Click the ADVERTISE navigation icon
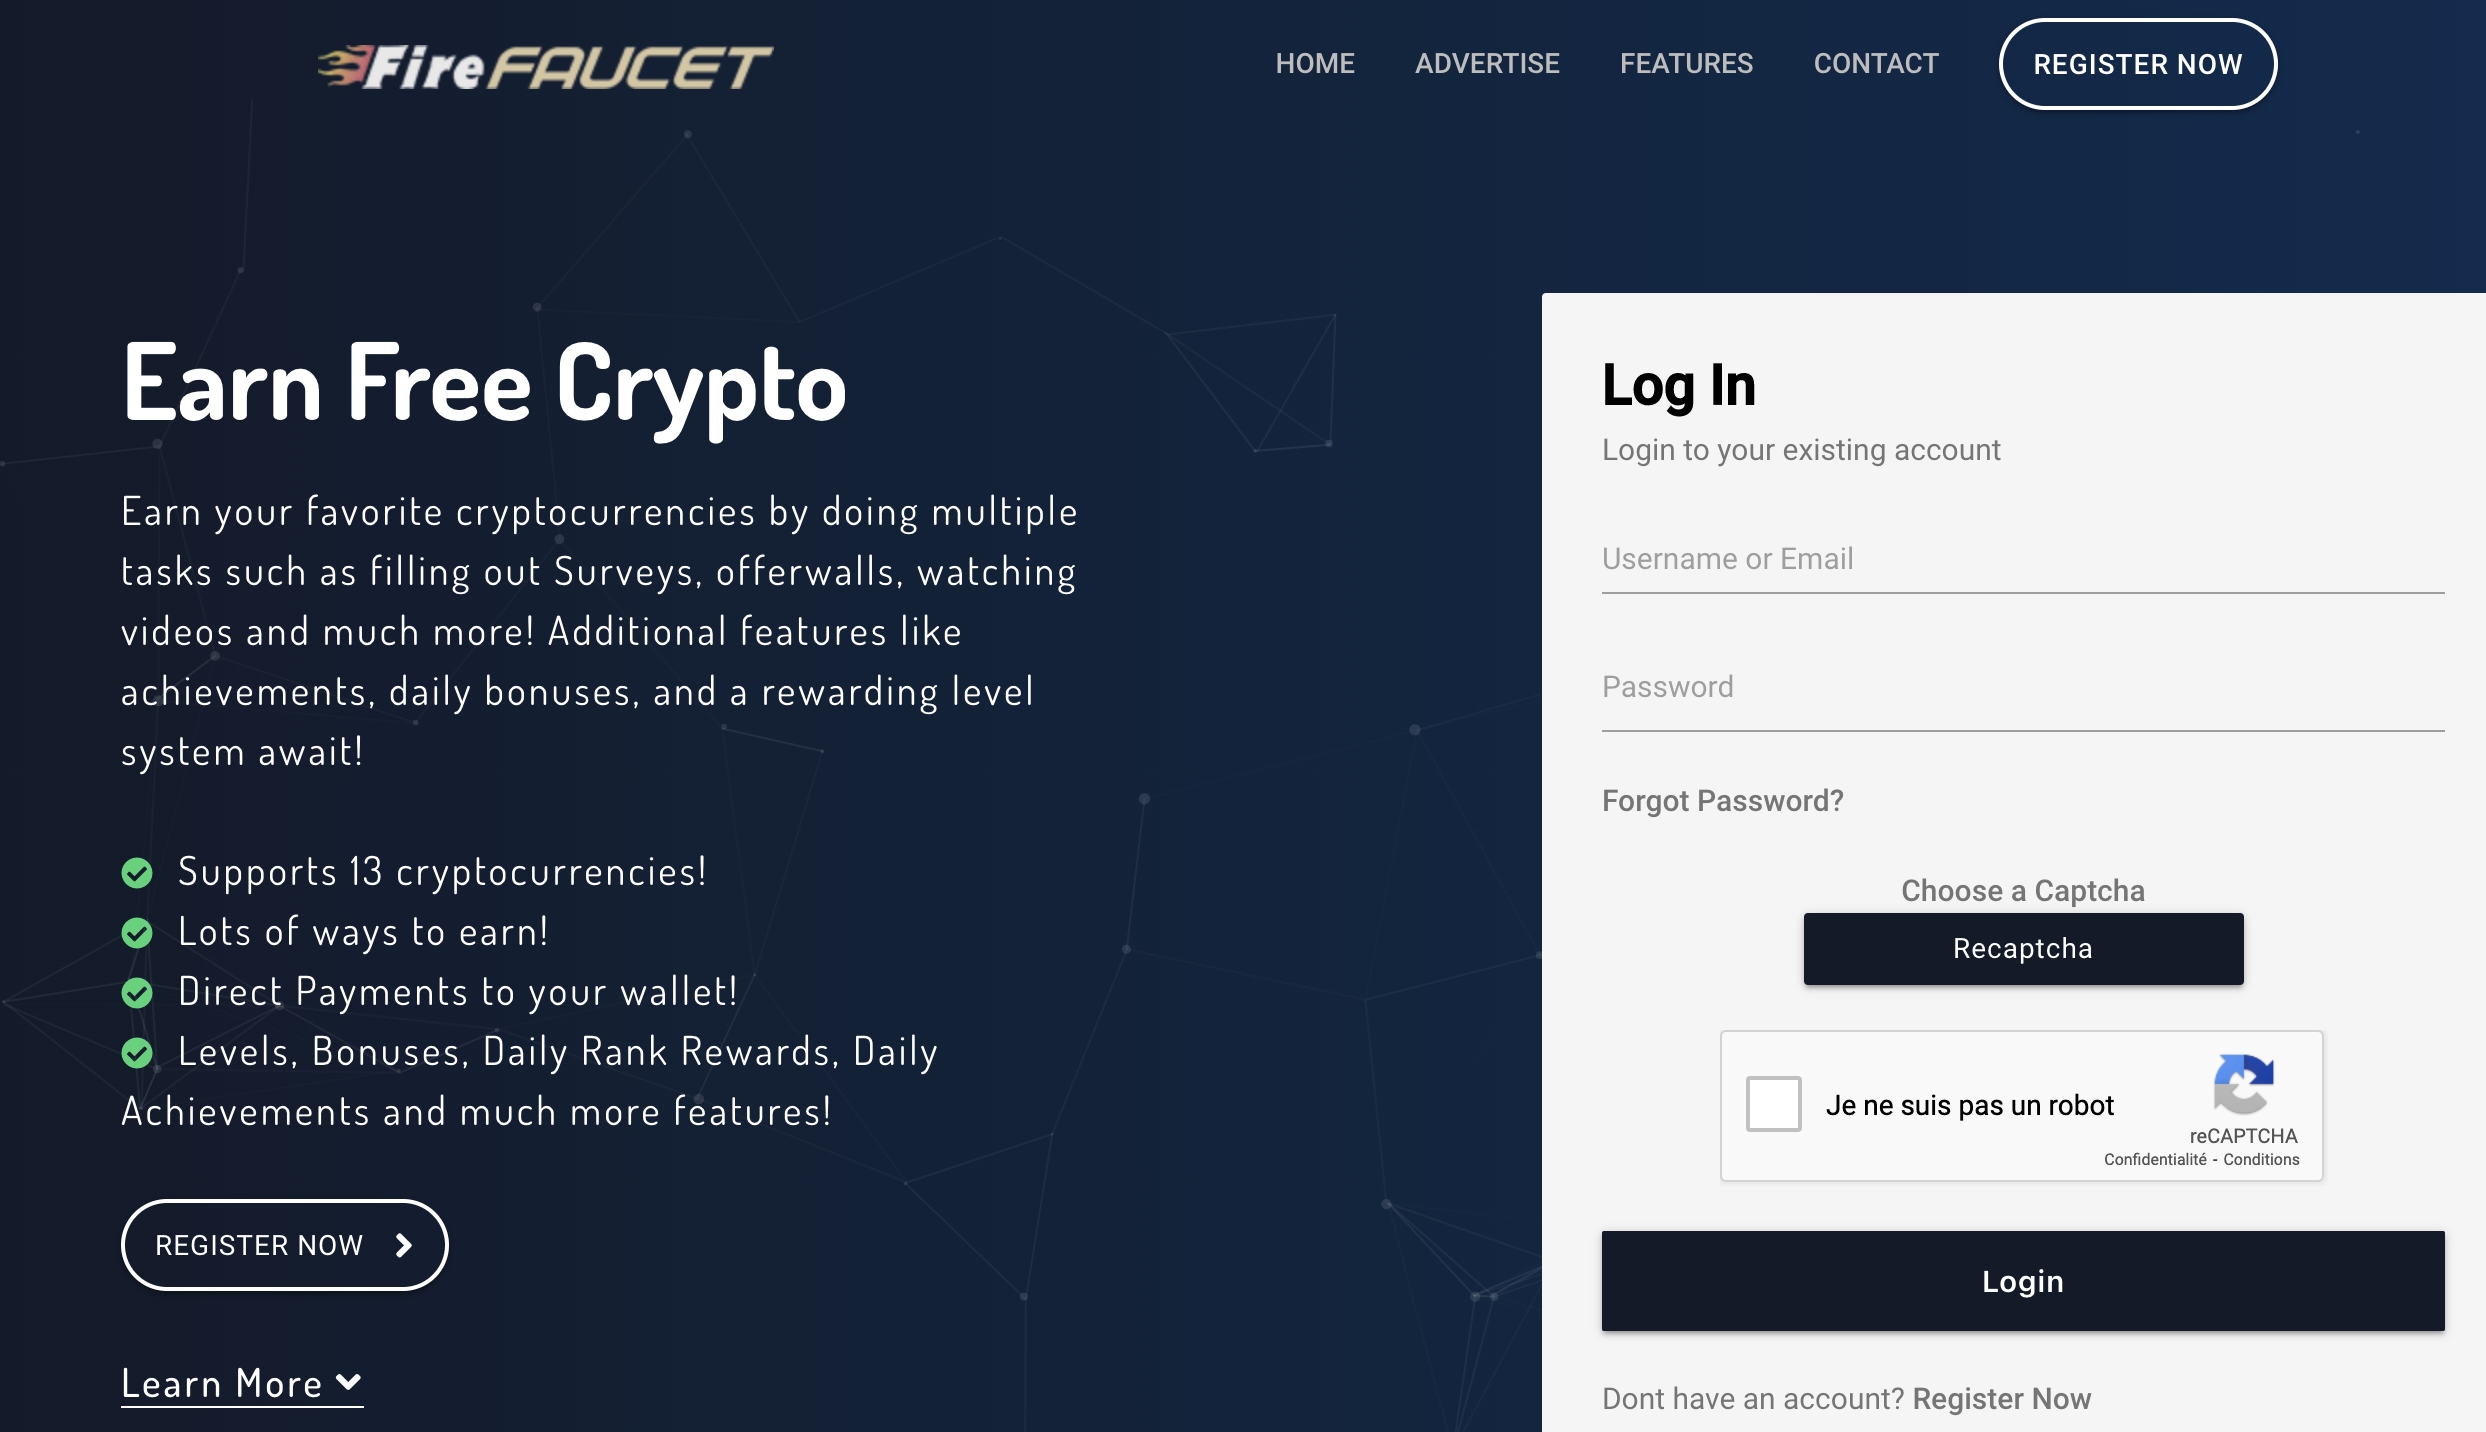Screen dimensions: 2486x1432 (x=1487, y=63)
